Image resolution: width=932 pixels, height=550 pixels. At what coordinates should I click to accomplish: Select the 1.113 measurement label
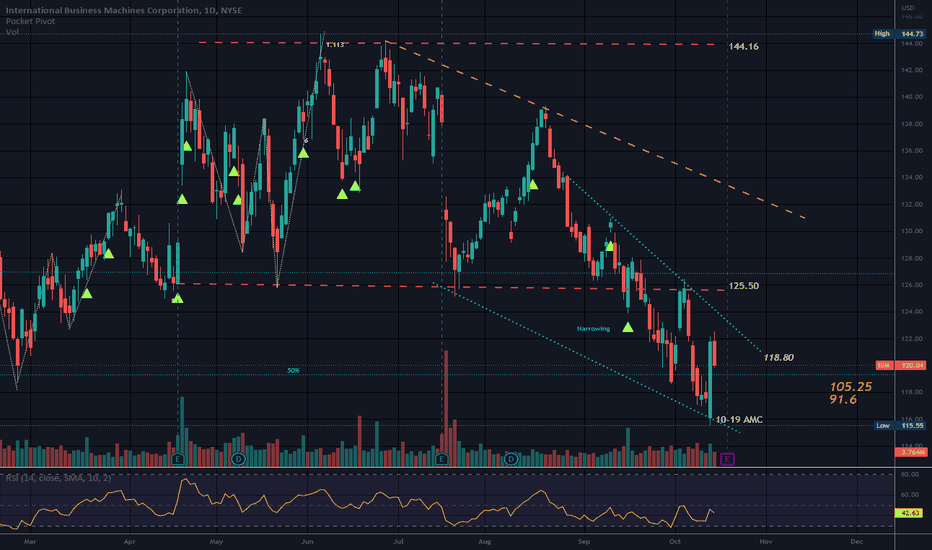point(335,45)
